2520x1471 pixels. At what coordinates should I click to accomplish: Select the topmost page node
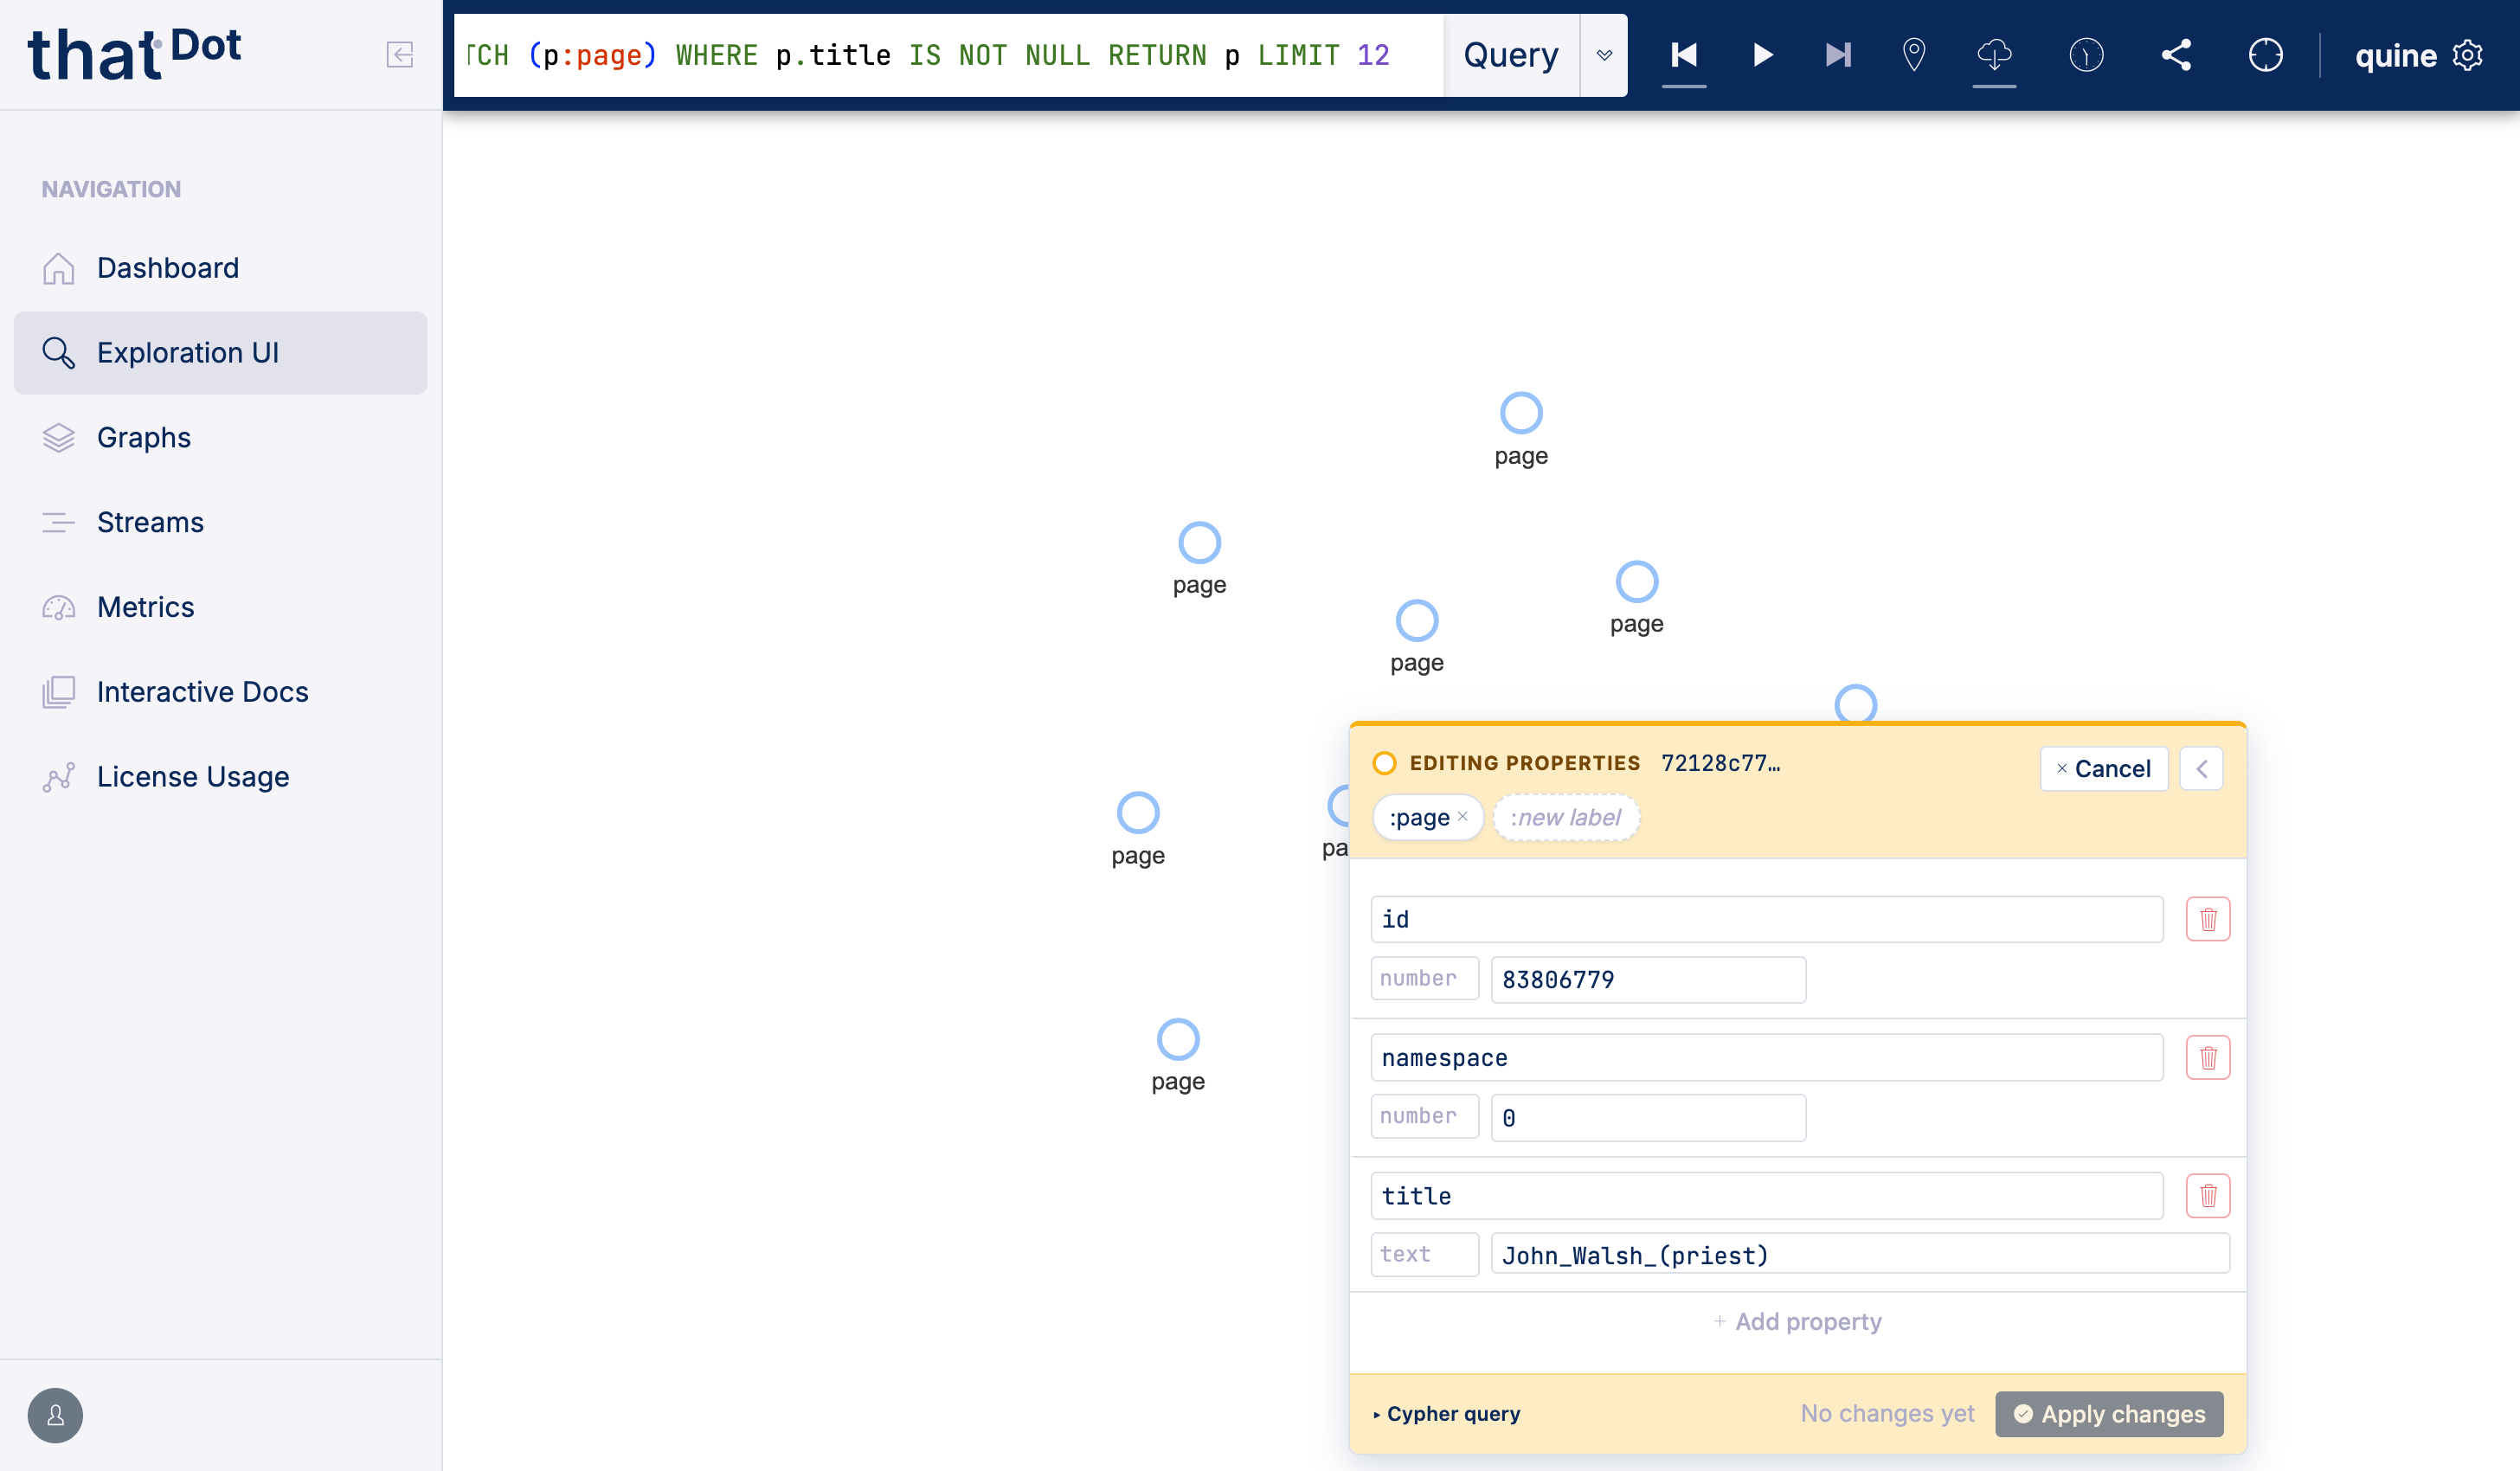click(1521, 413)
